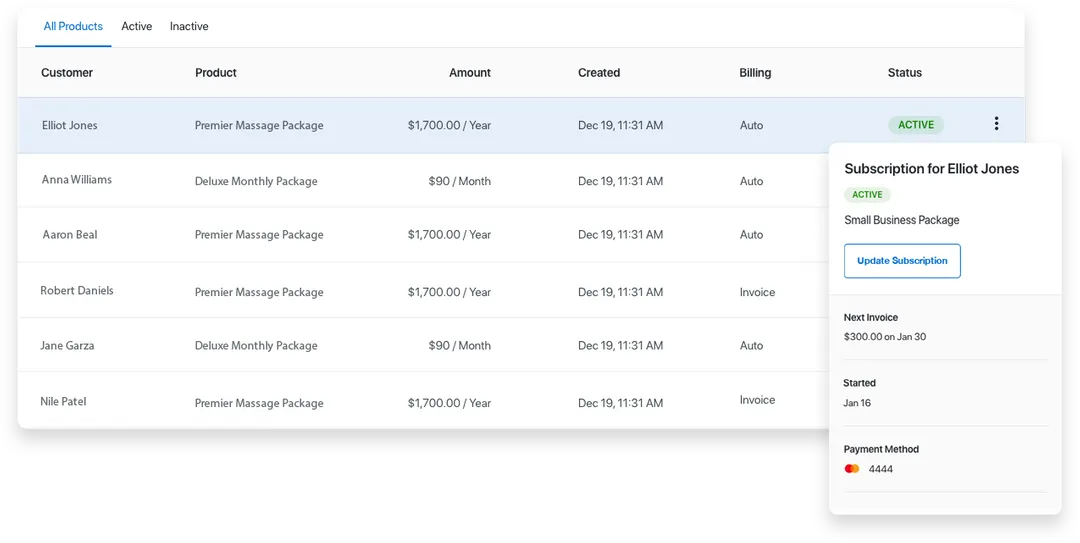The height and width of the screenshot is (543, 1080).
Task: Open Aaron Beal's subscription row
Action: tap(70, 235)
